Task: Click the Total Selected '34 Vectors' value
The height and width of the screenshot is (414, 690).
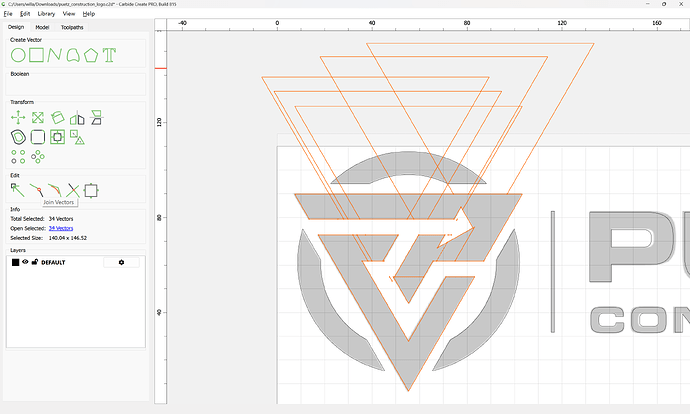Action: [61, 219]
